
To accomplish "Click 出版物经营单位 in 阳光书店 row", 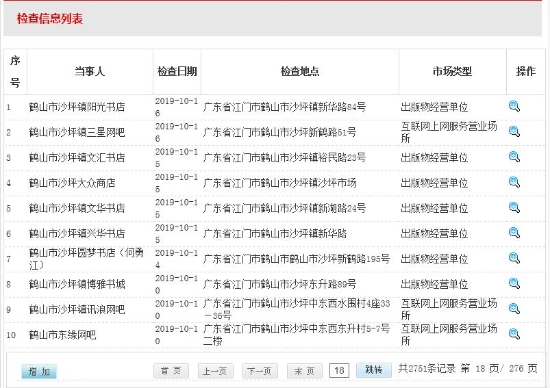I will tap(434, 107).
